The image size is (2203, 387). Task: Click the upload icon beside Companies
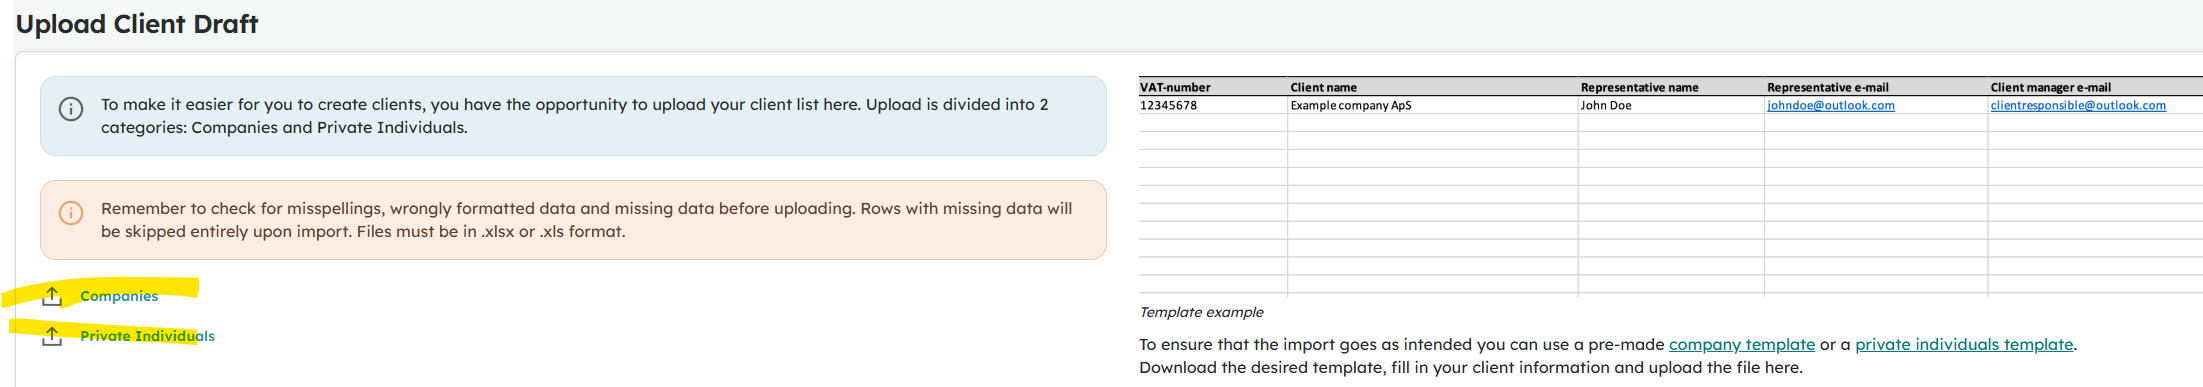[52, 296]
